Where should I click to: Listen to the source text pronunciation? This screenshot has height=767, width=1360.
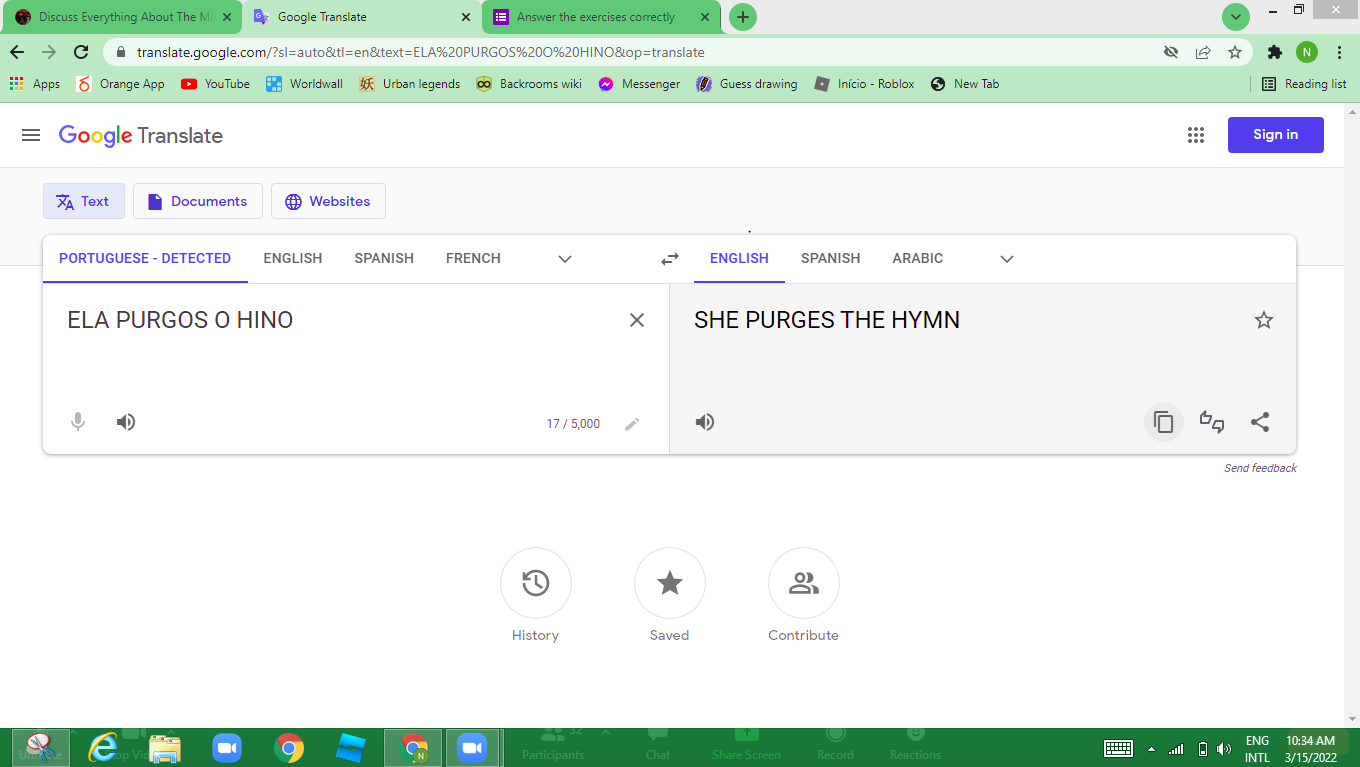tap(125, 421)
